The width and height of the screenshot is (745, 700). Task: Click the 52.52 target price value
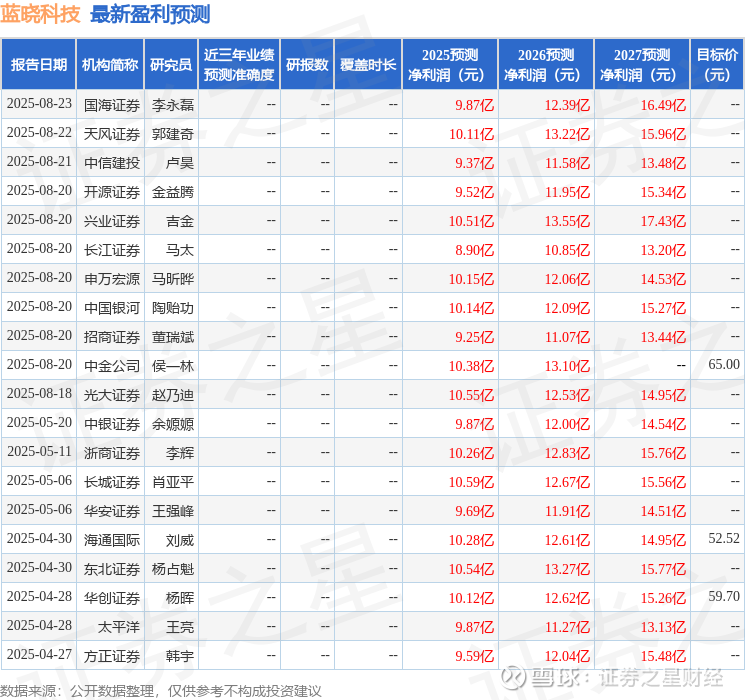pyautogui.click(x=724, y=538)
